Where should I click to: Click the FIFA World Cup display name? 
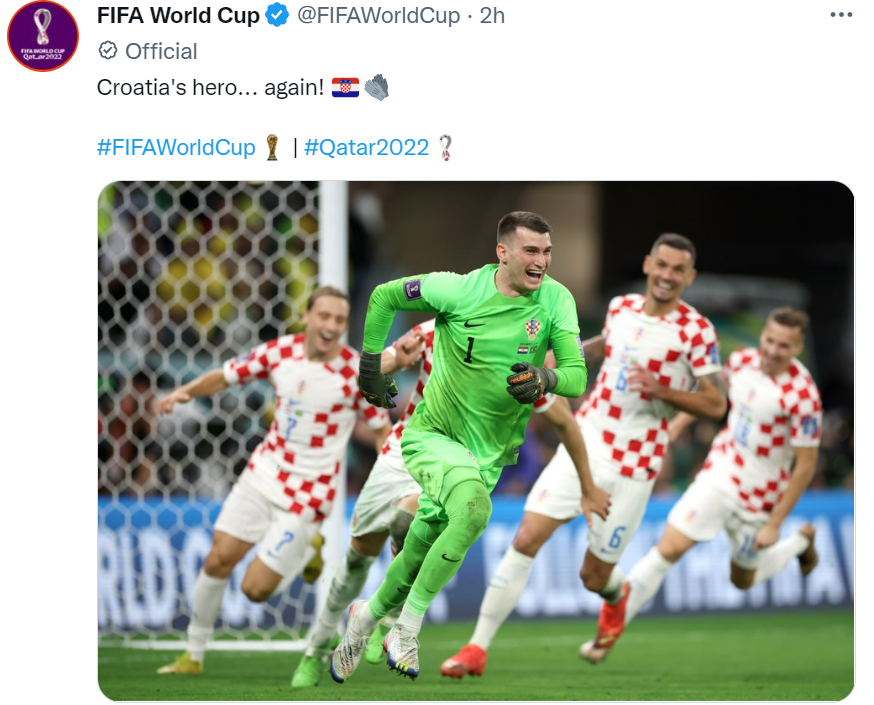click(x=178, y=16)
